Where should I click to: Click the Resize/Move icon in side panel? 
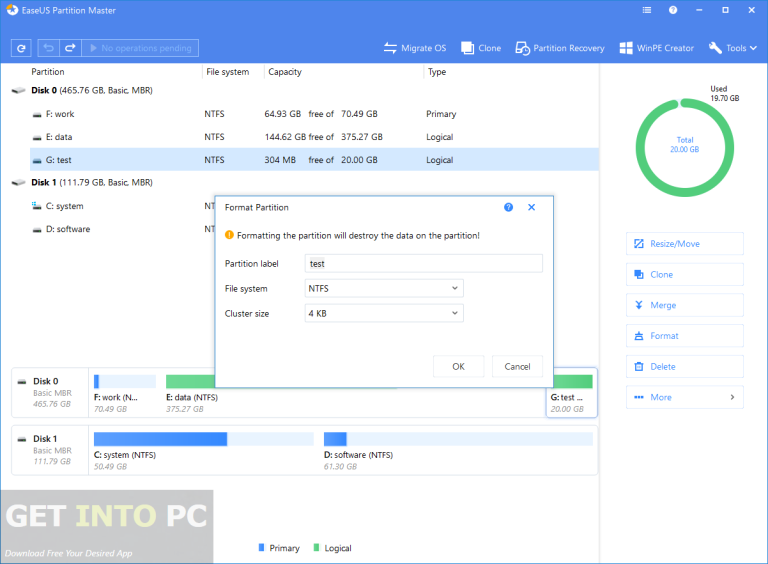[x=639, y=244]
